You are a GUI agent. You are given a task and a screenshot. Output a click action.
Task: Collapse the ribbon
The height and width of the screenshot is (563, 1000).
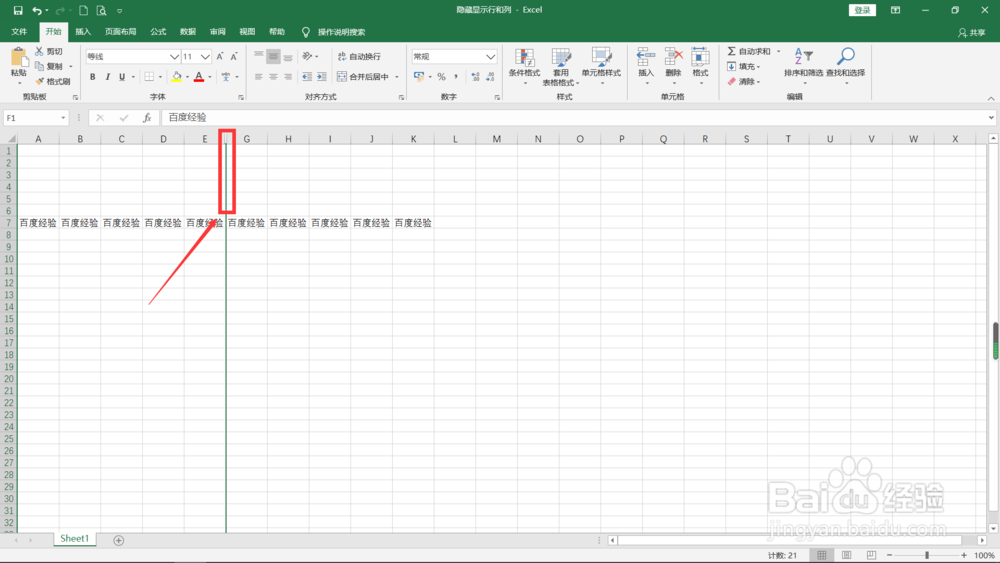(x=990, y=98)
